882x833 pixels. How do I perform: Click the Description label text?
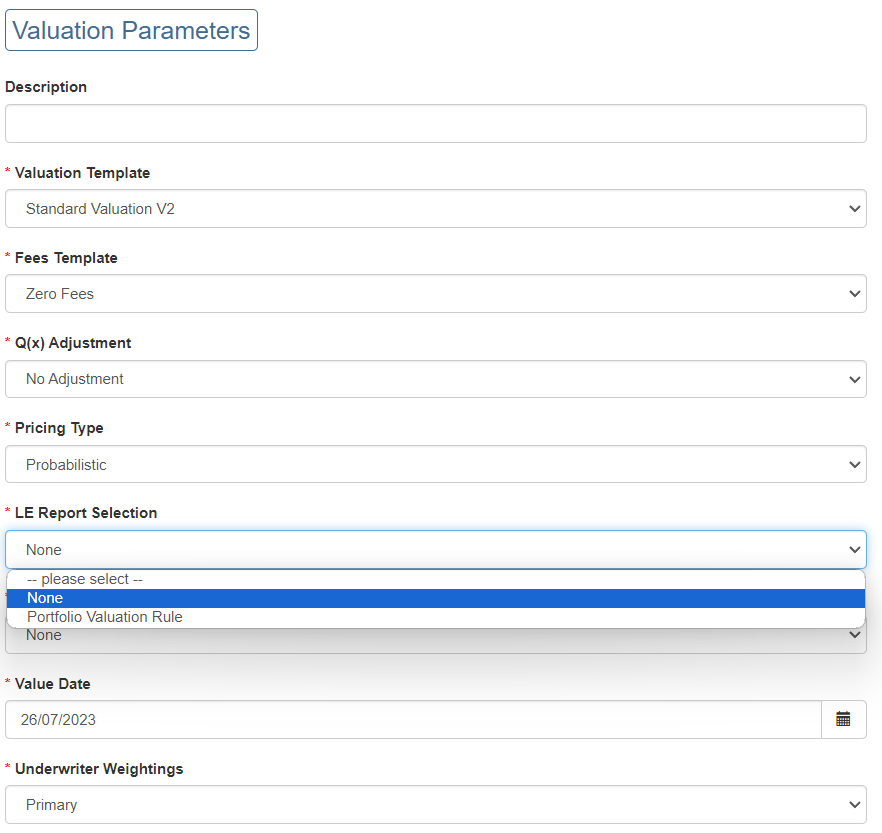46,87
